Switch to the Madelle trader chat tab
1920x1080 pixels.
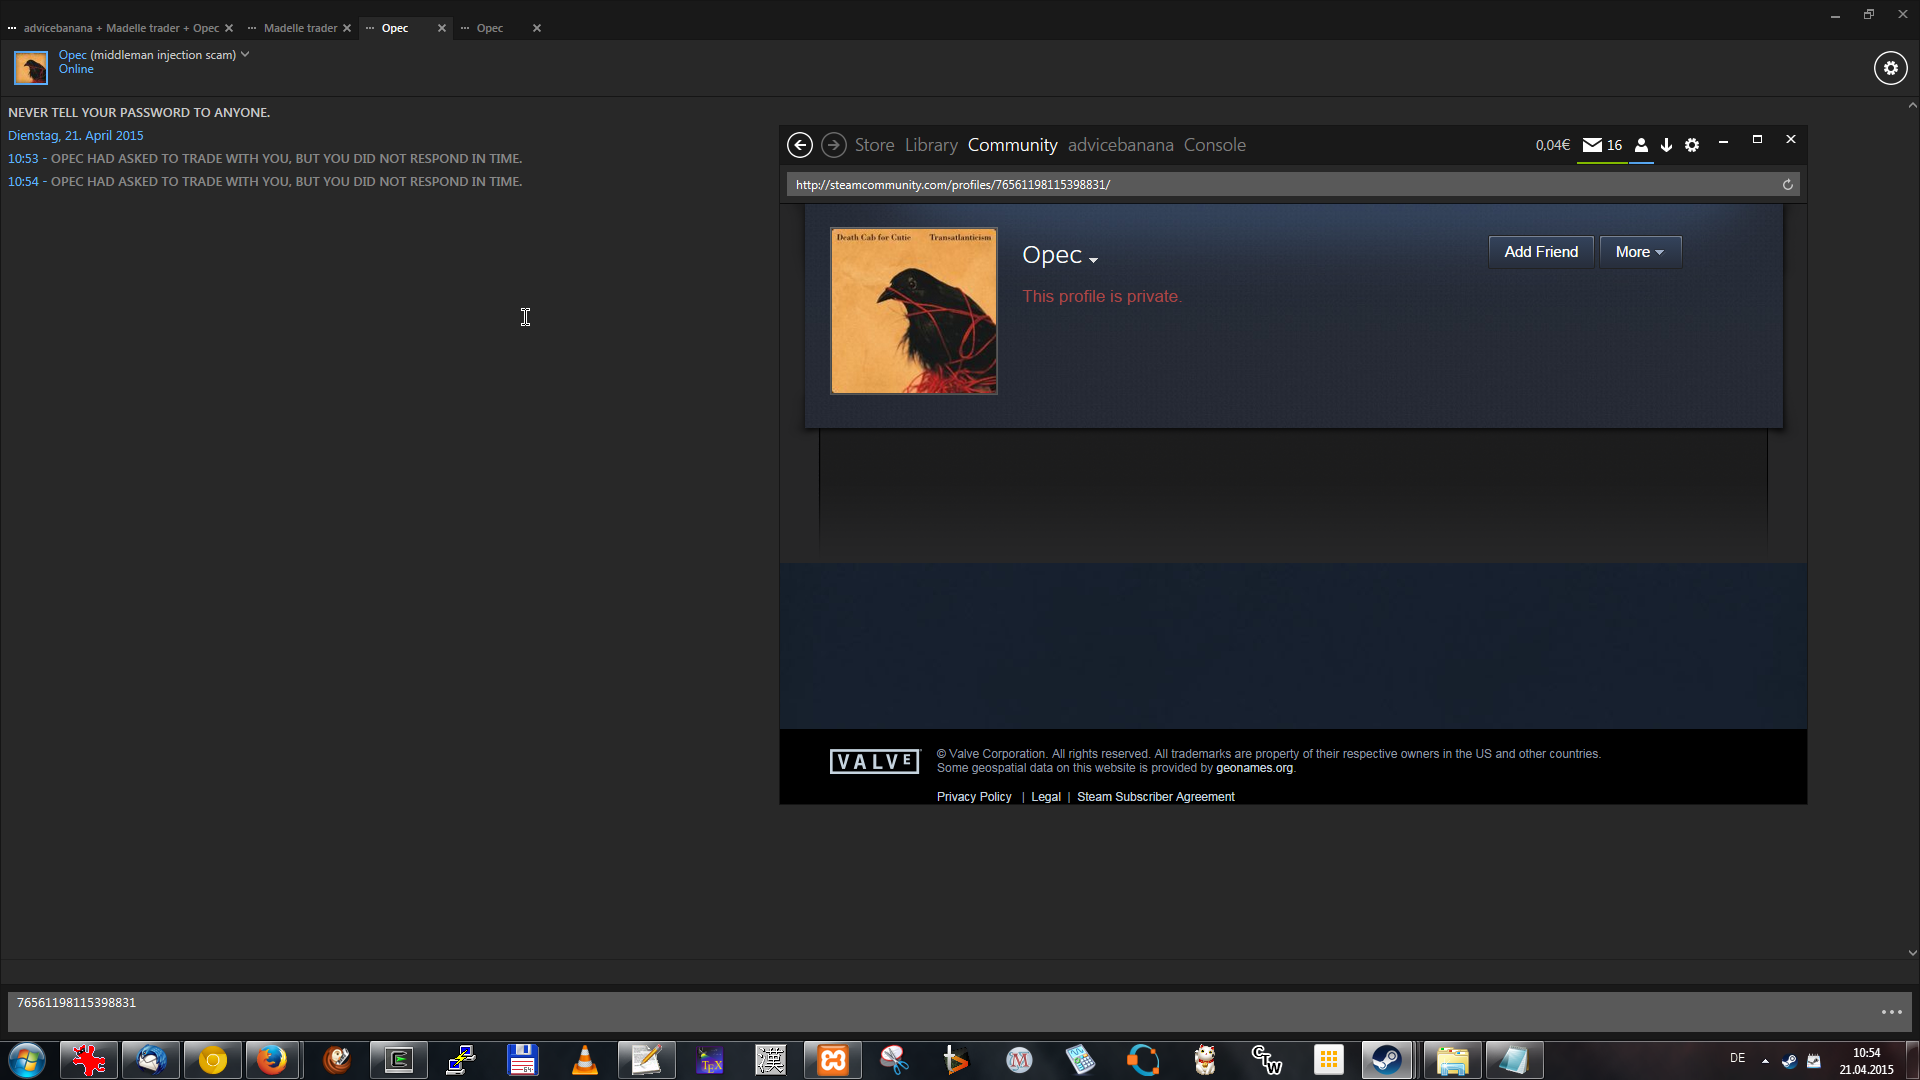[300, 28]
